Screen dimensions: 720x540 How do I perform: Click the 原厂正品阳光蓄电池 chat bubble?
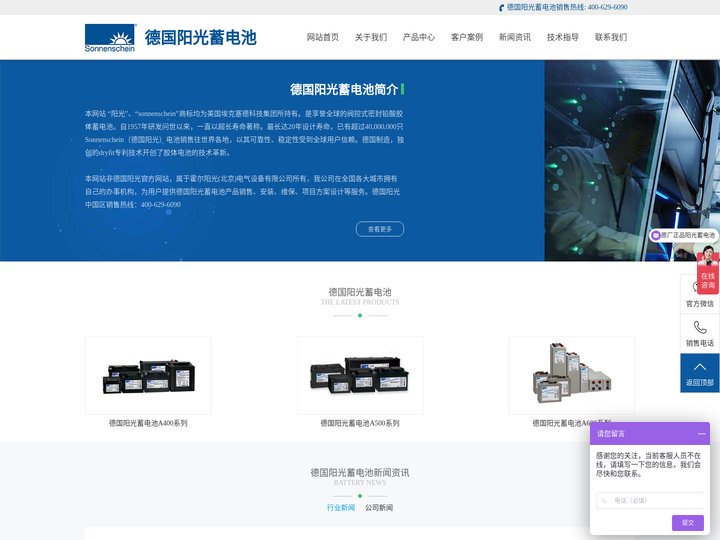pos(684,235)
